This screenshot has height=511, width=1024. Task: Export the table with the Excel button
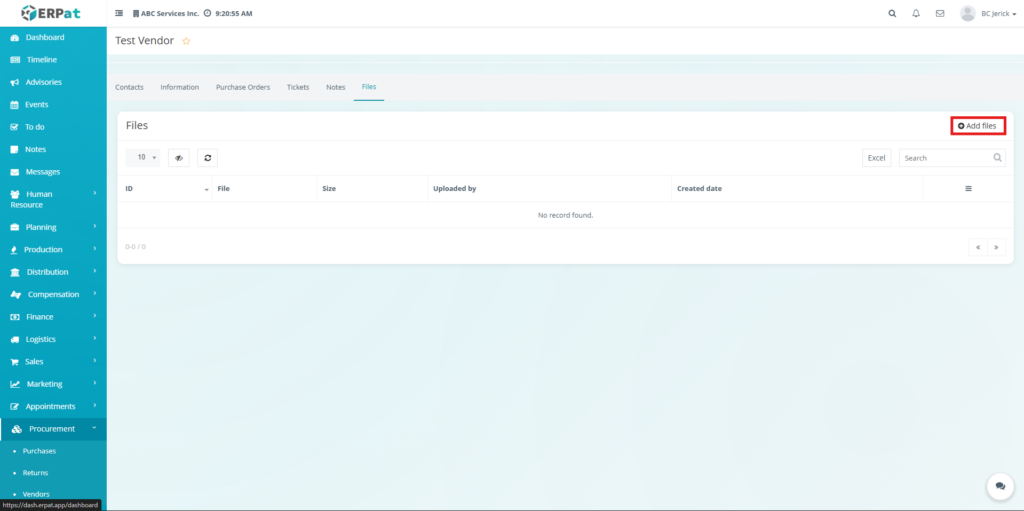point(876,158)
